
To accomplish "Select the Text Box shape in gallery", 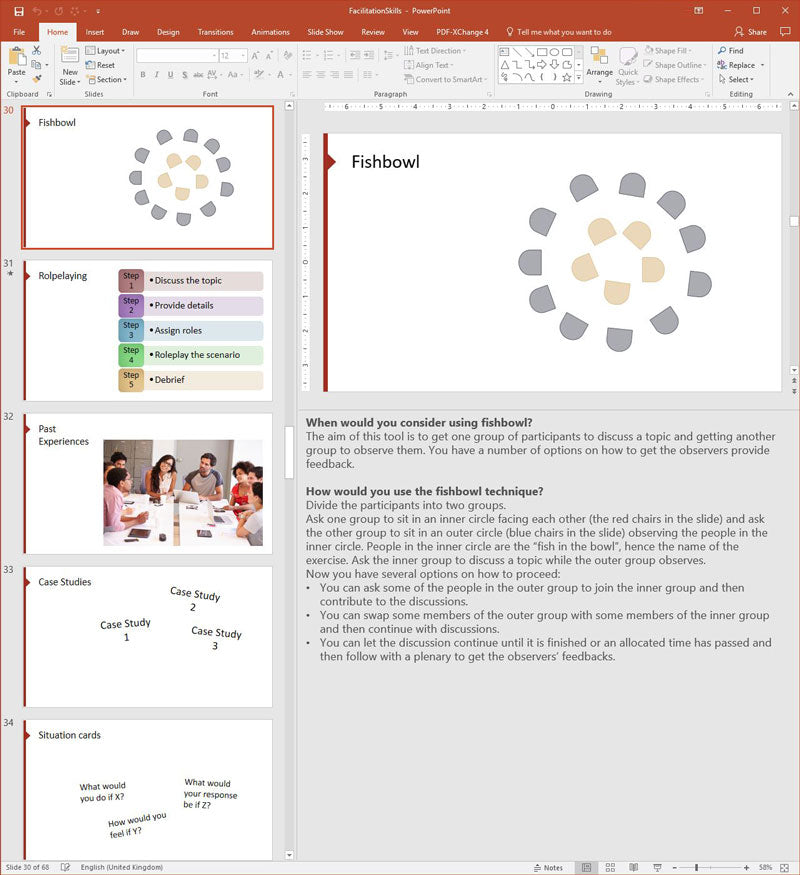I will click(x=504, y=52).
